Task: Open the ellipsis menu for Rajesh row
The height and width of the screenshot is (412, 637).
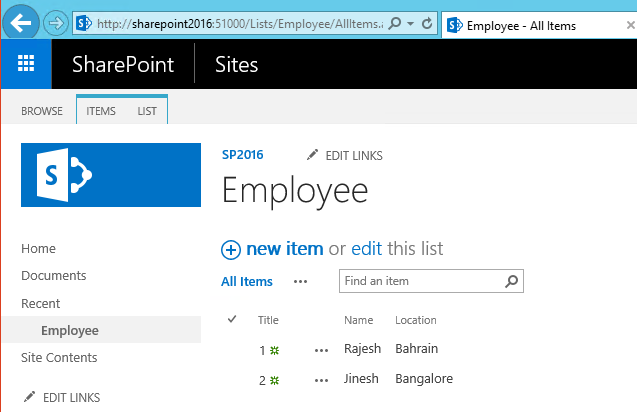Action: click(x=321, y=350)
